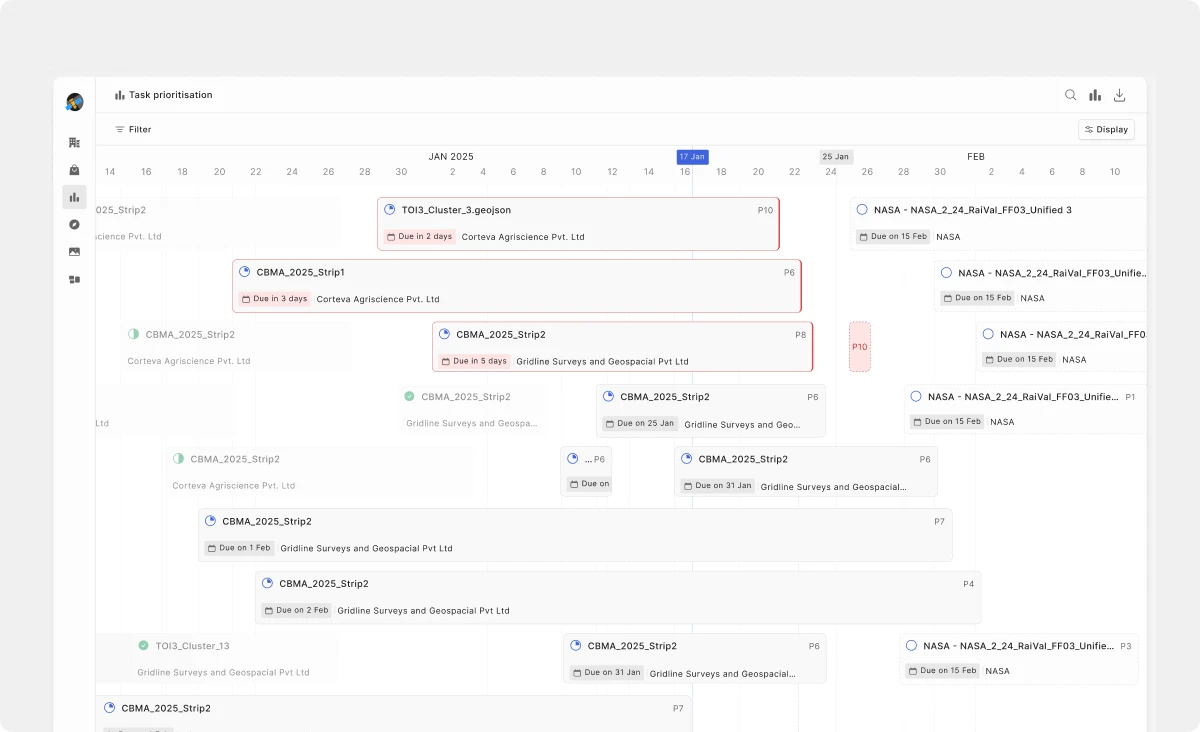Click the P6 label on CBMA_2025_Strip1
Screen dimensions: 1200x732
[789, 272]
